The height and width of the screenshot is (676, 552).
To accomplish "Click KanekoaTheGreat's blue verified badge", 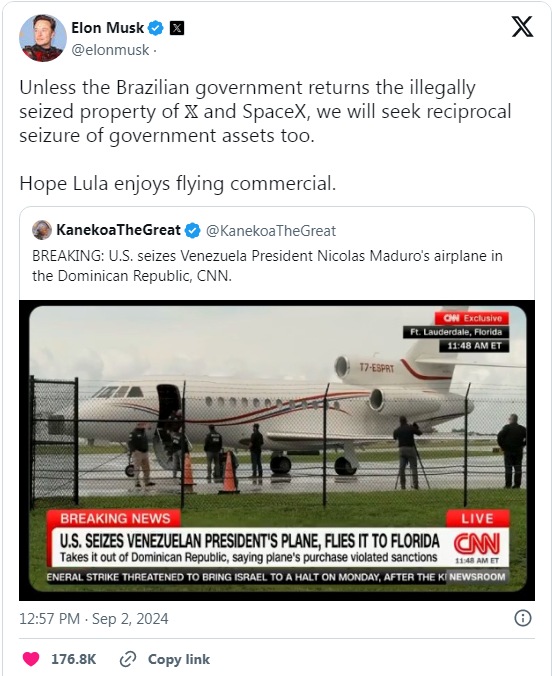I will (192, 231).
